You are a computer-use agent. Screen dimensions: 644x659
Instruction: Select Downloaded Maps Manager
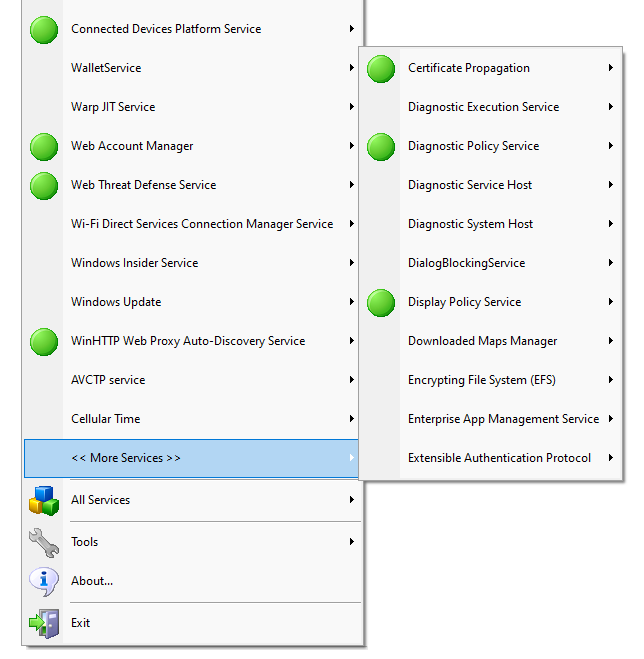[x=490, y=341]
